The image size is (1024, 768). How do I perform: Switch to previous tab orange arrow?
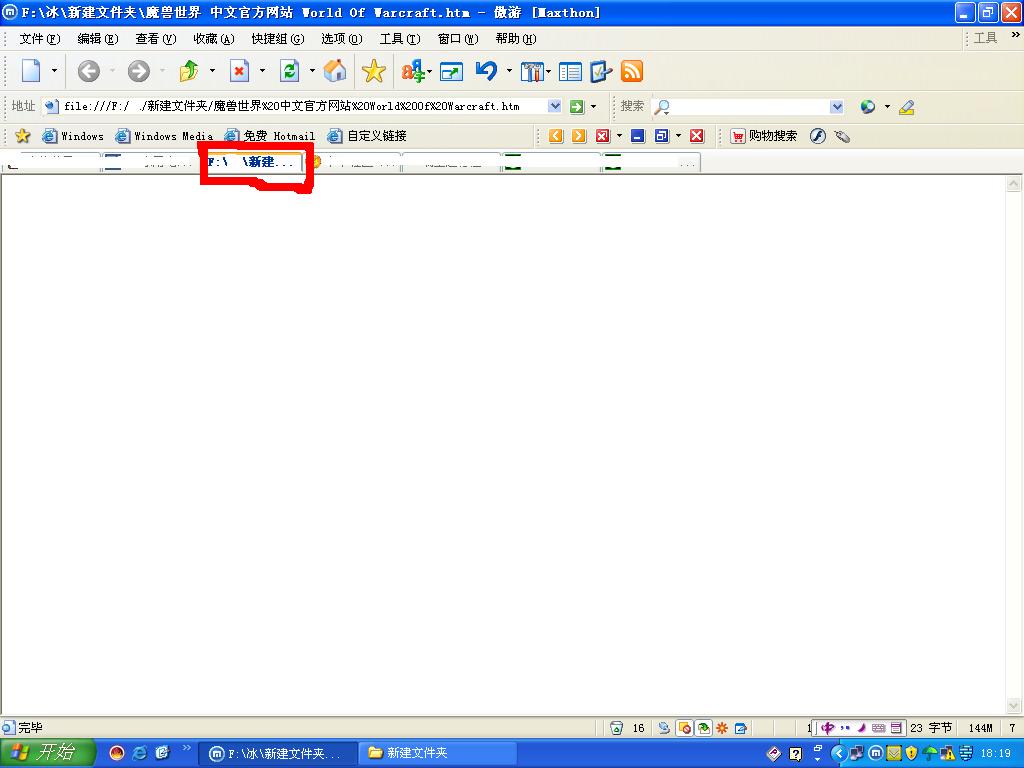556,136
